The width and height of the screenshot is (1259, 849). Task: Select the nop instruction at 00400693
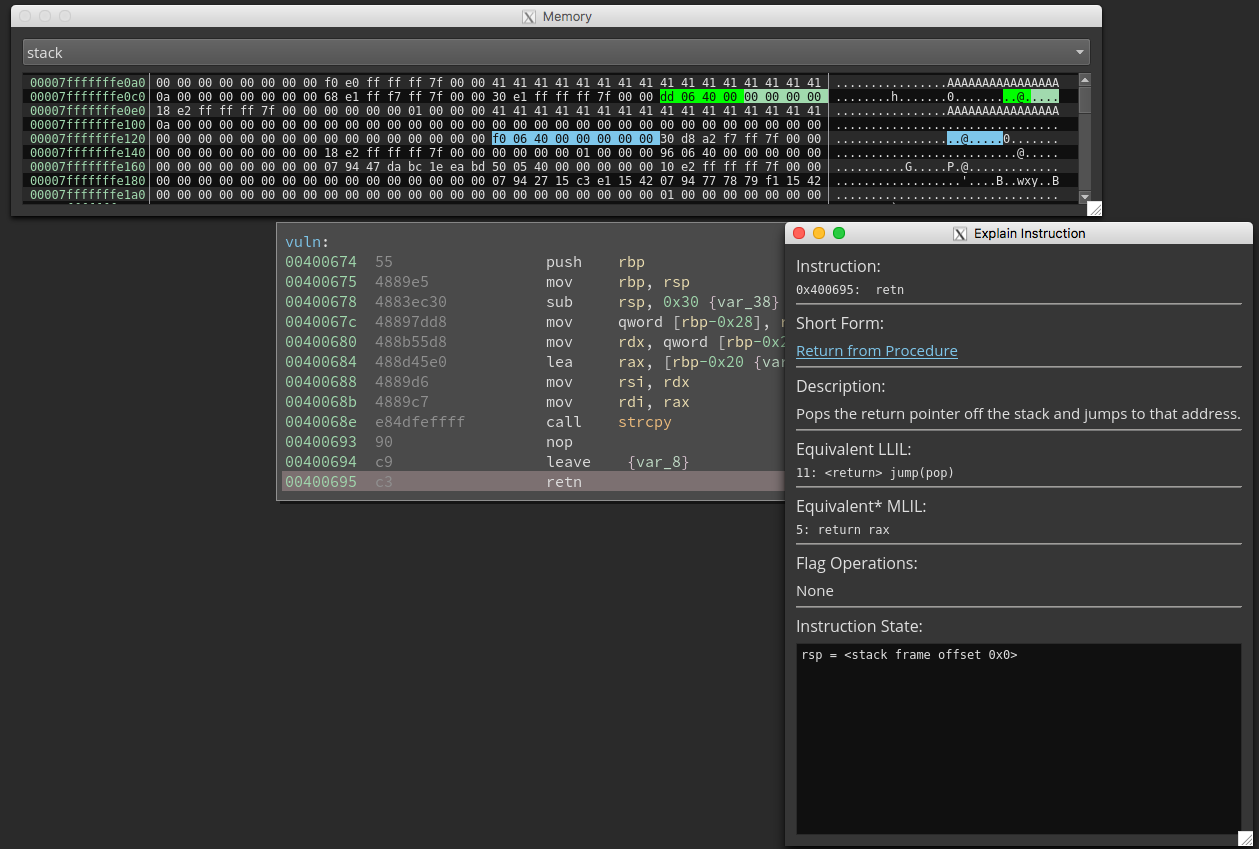click(533, 442)
